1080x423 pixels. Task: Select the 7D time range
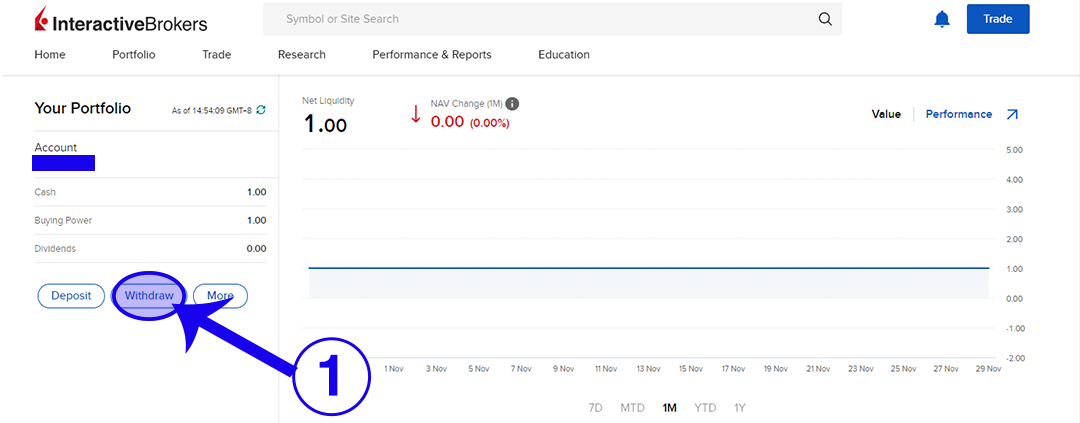point(595,408)
